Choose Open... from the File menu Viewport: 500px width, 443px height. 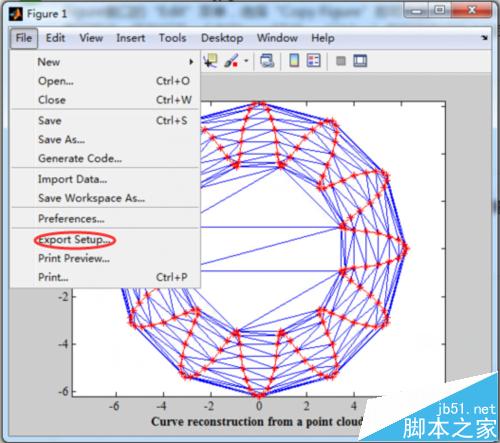(105, 81)
